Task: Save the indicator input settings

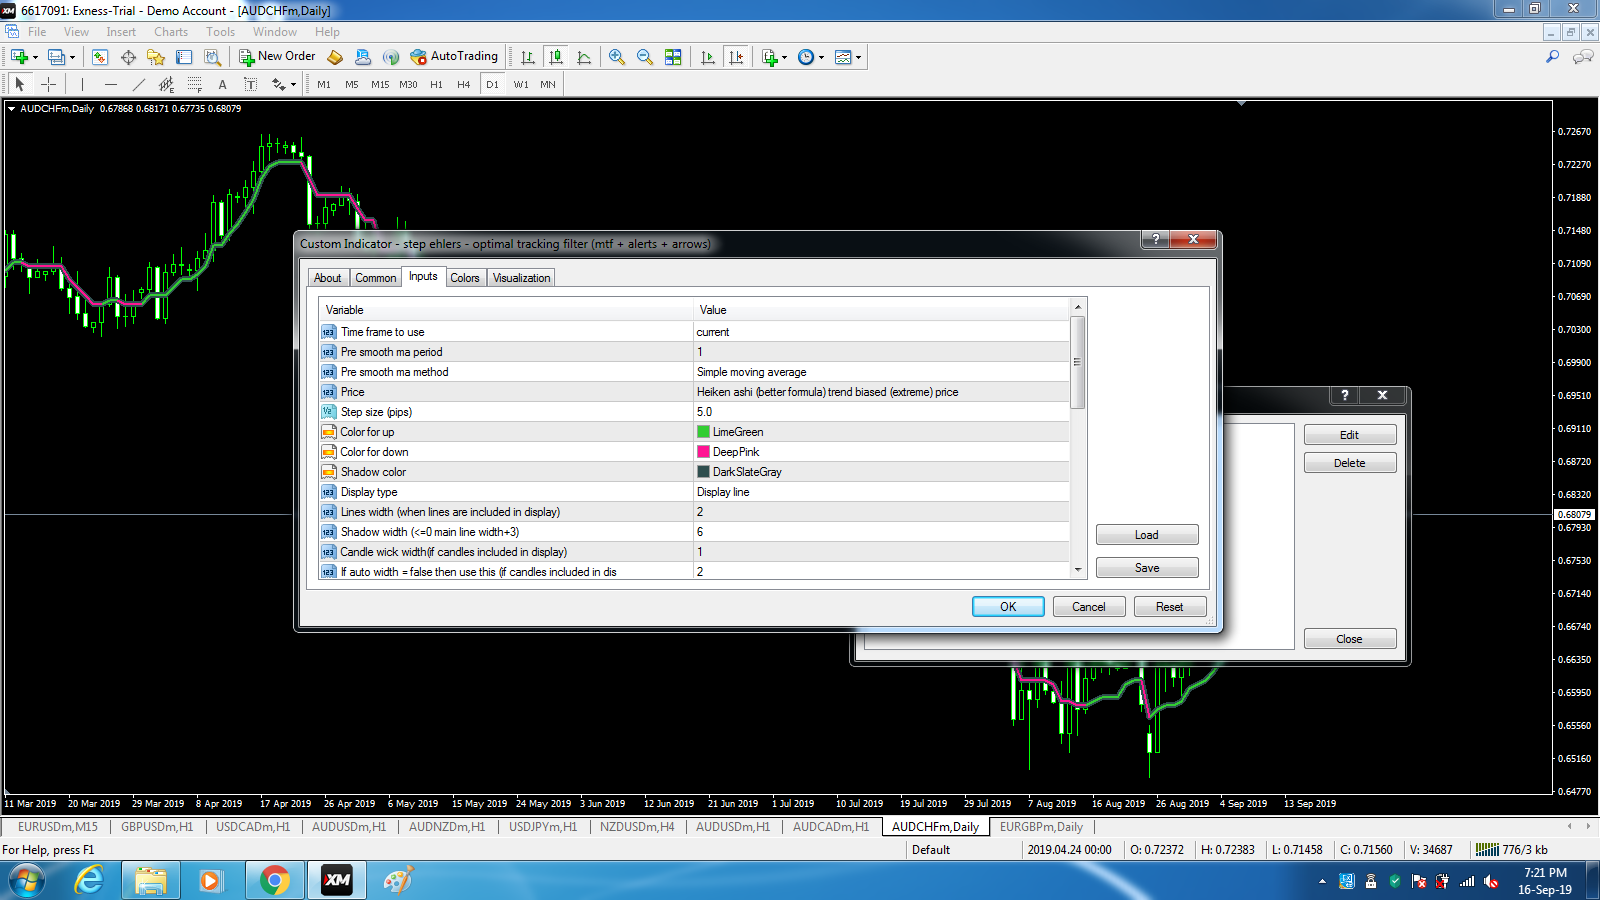Action: click(1147, 568)
